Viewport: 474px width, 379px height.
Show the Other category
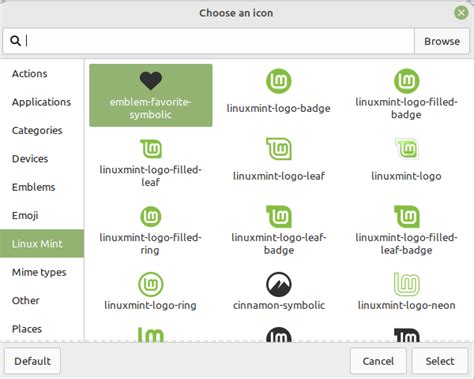coord(42,300)
